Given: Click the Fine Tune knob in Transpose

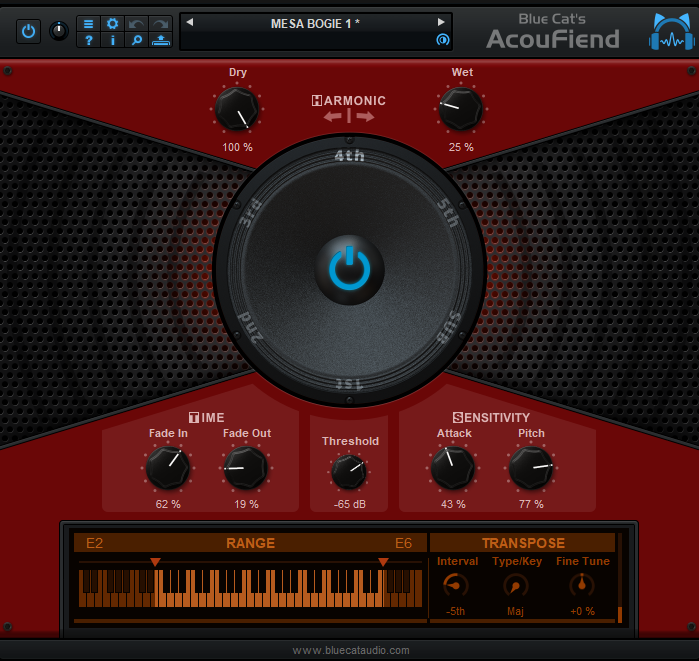Looking at the screenshot, I should [x=582, y=585].
